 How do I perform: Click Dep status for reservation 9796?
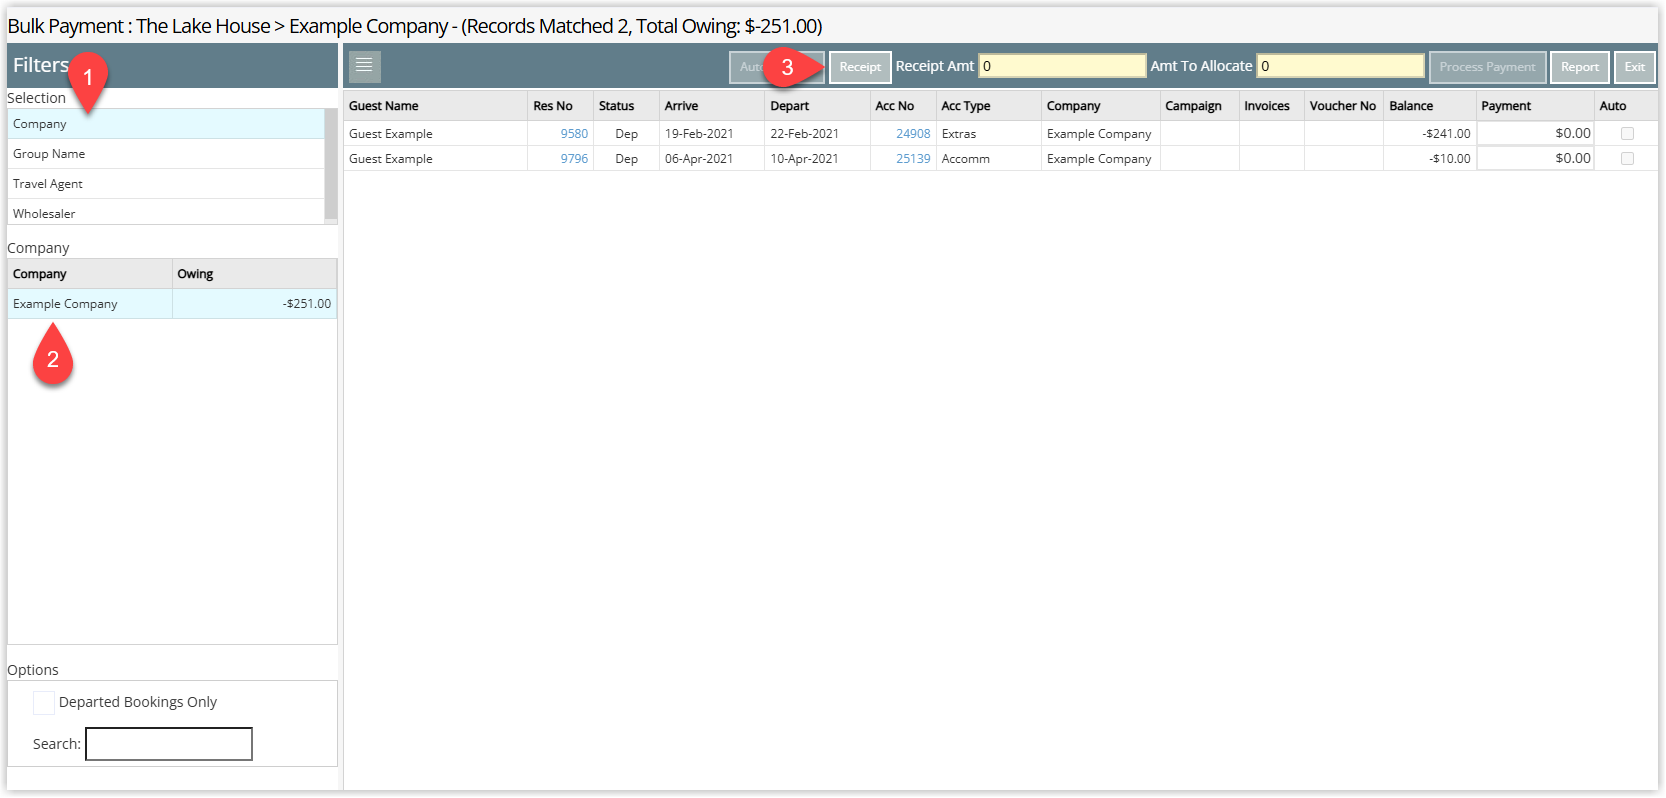(626, 159)
